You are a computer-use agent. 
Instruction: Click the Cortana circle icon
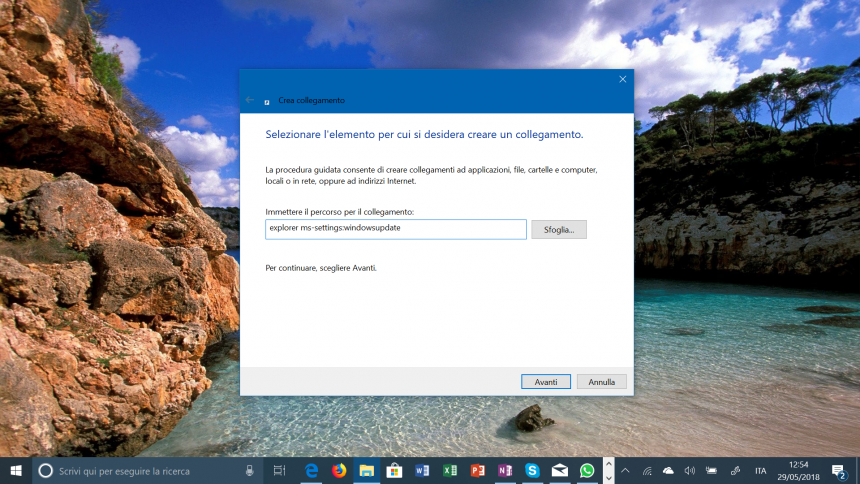click(x=46, y=471)
